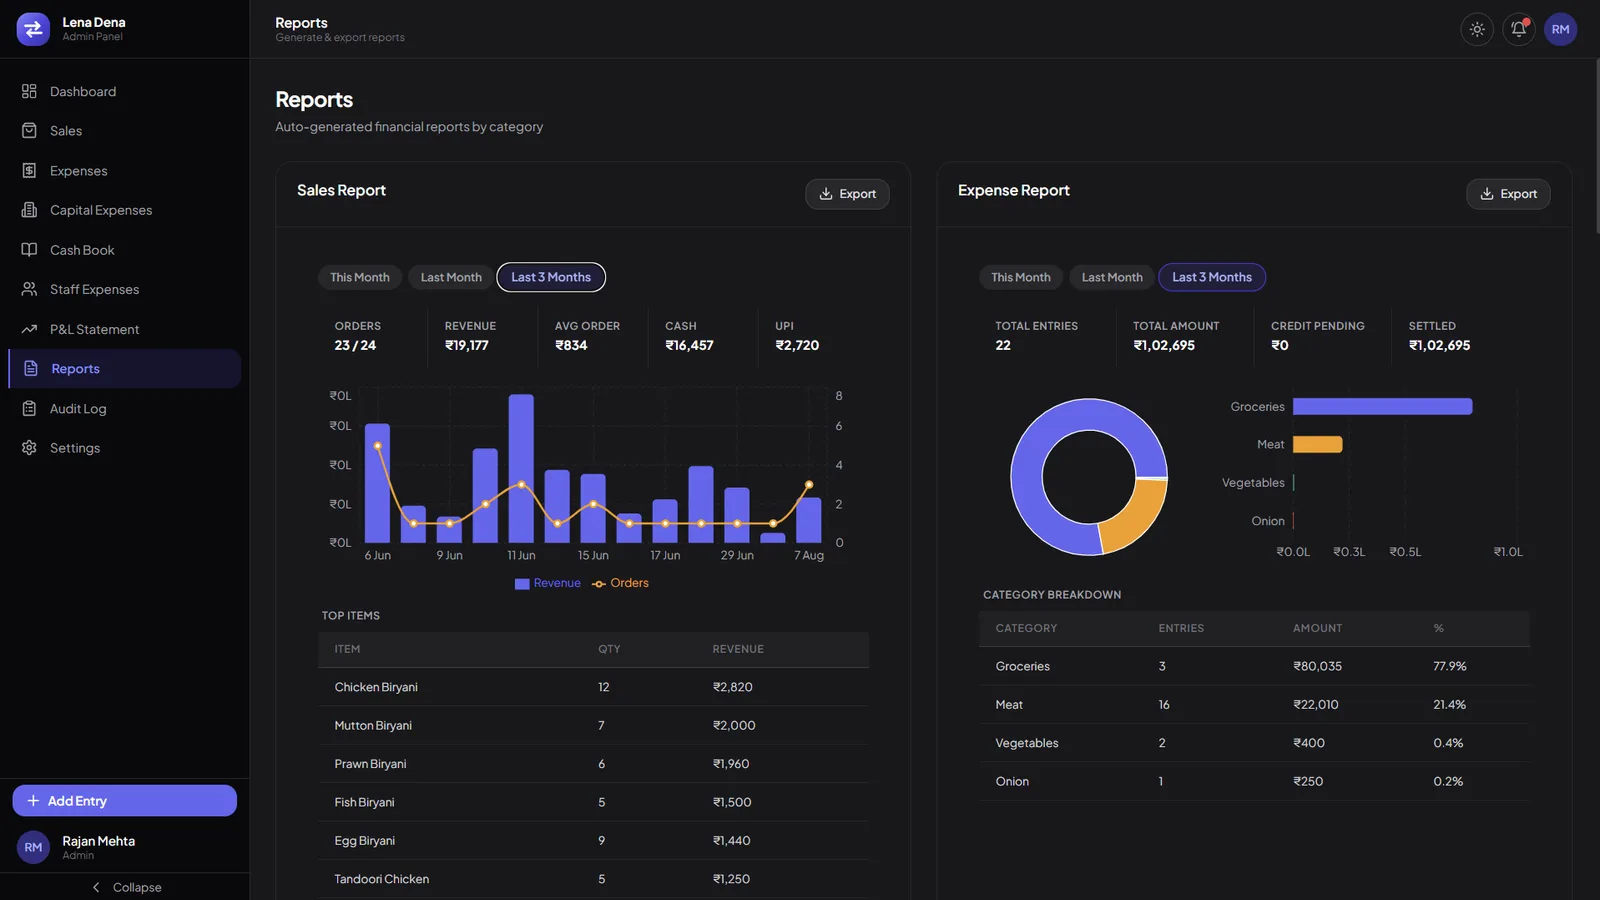Select This Month in Sales Report
1600x900 pixels.
[360, 277]
